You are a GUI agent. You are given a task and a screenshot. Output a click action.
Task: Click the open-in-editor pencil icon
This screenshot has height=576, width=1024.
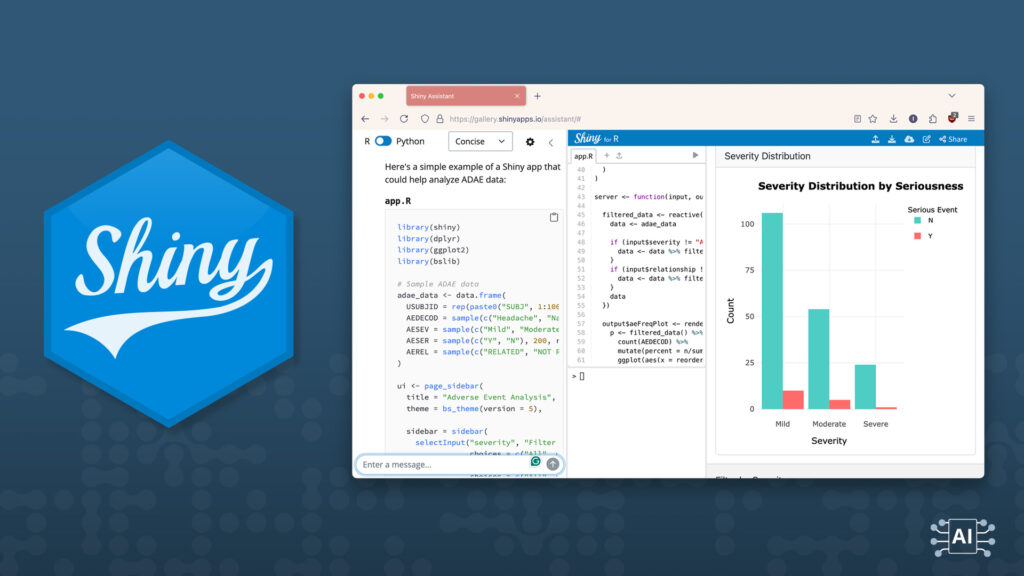point(927,139)
